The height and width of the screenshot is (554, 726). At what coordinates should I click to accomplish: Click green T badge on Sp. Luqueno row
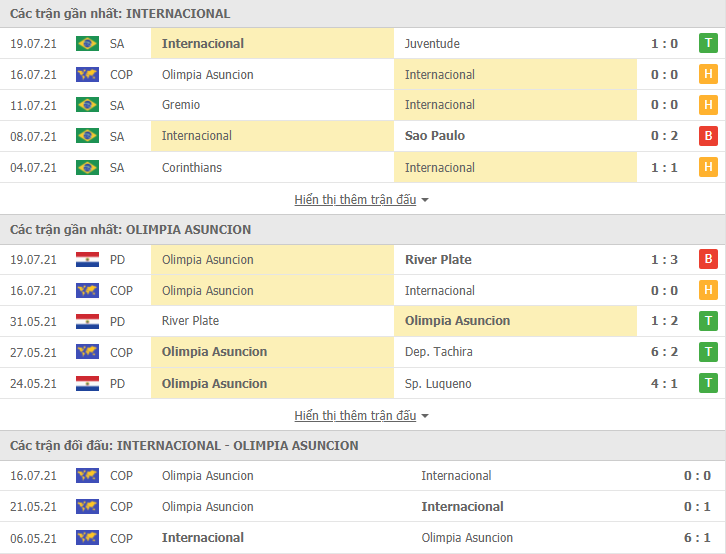(708, 383)
